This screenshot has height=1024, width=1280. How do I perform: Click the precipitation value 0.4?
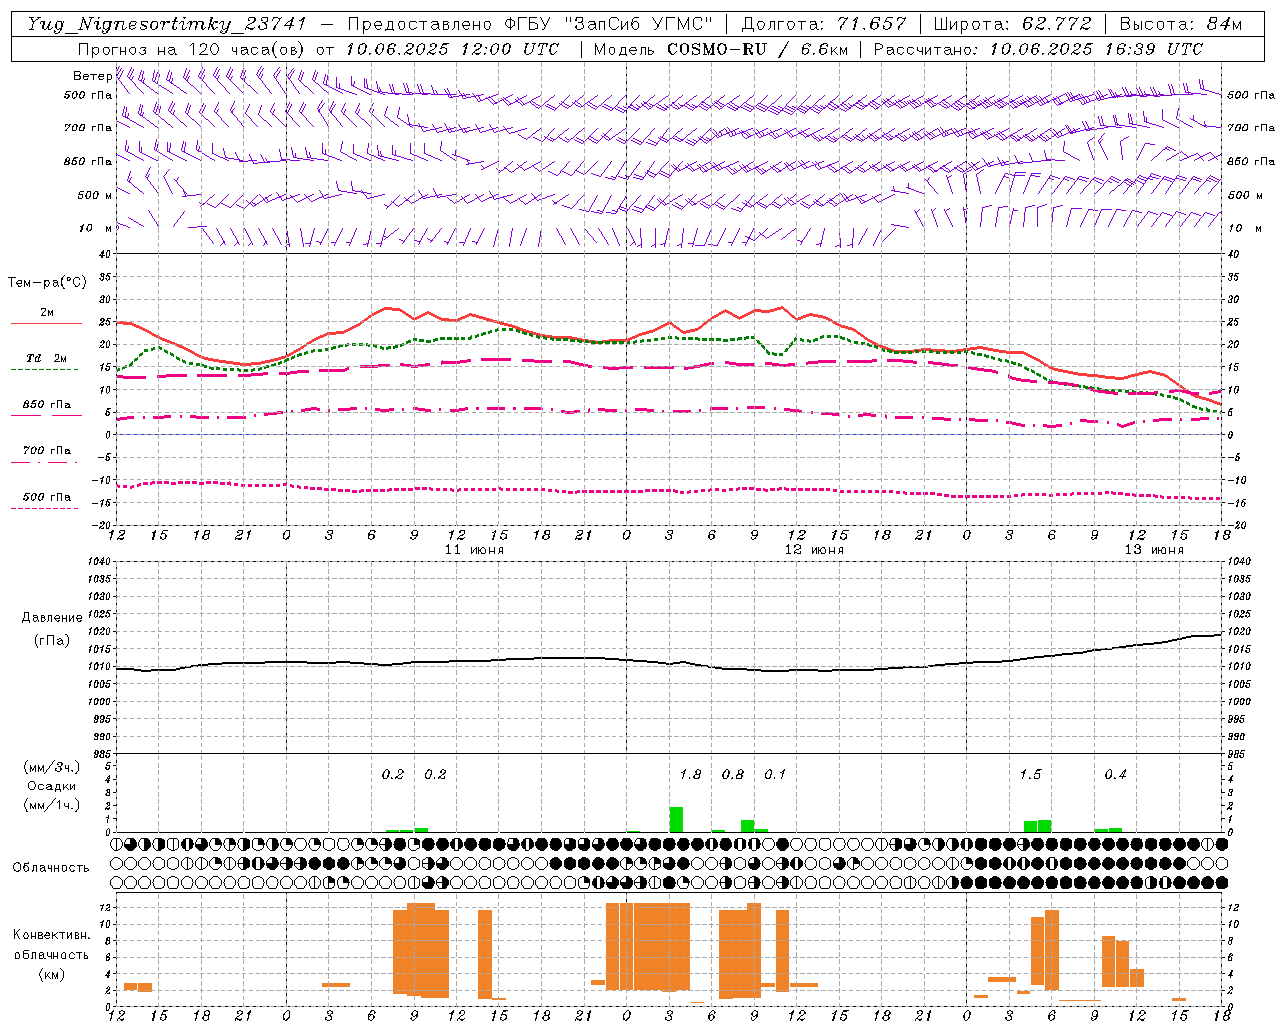coord(1115,774)
